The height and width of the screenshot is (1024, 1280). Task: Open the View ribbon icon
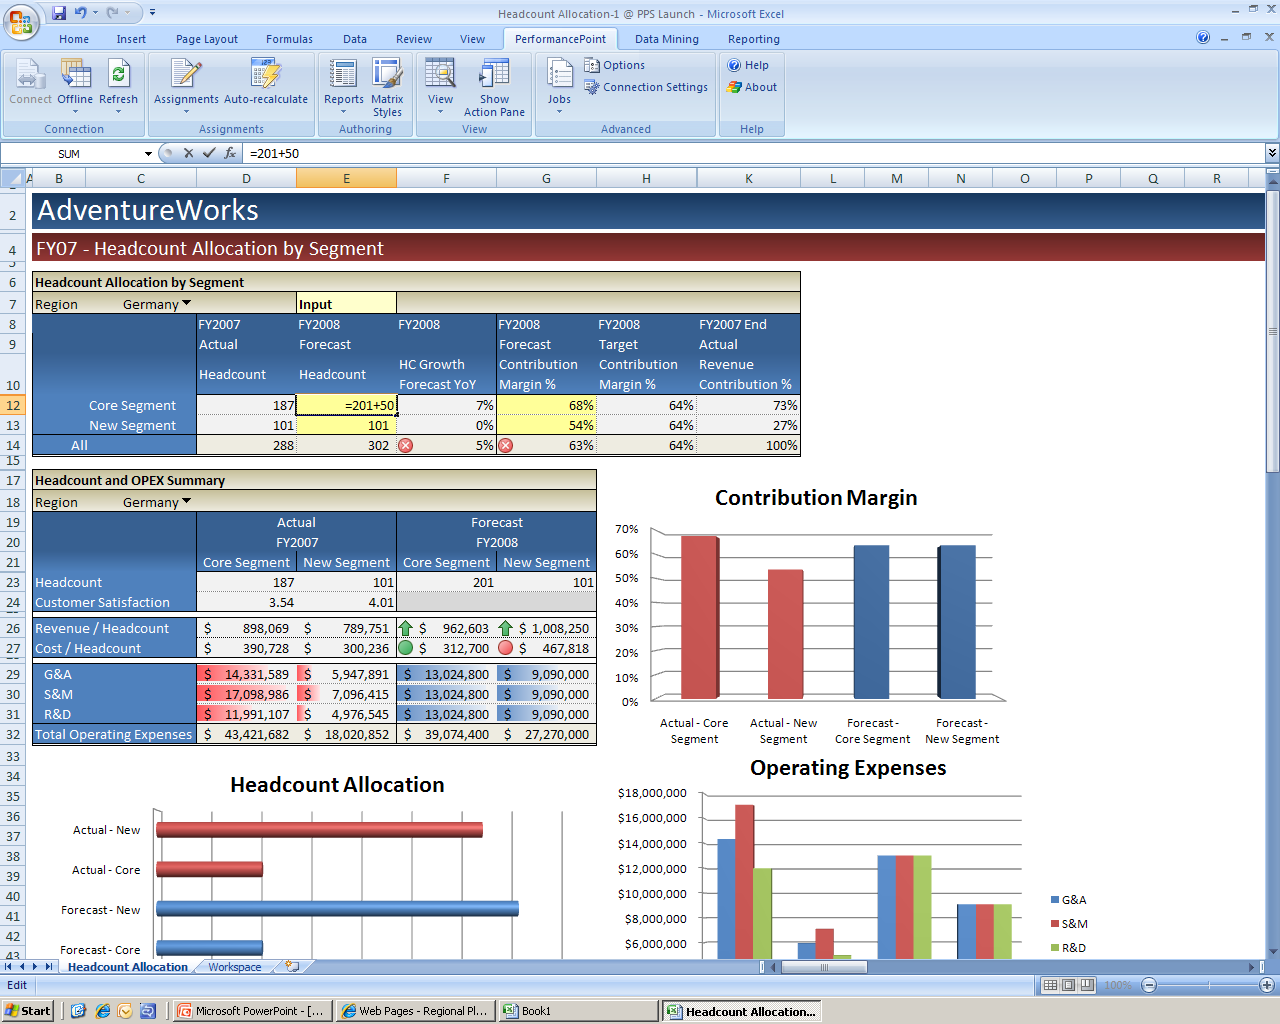pos(440,74)
